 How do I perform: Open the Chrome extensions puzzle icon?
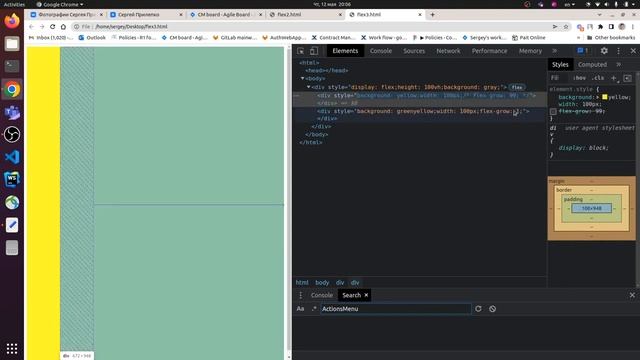tap(600, 27)
